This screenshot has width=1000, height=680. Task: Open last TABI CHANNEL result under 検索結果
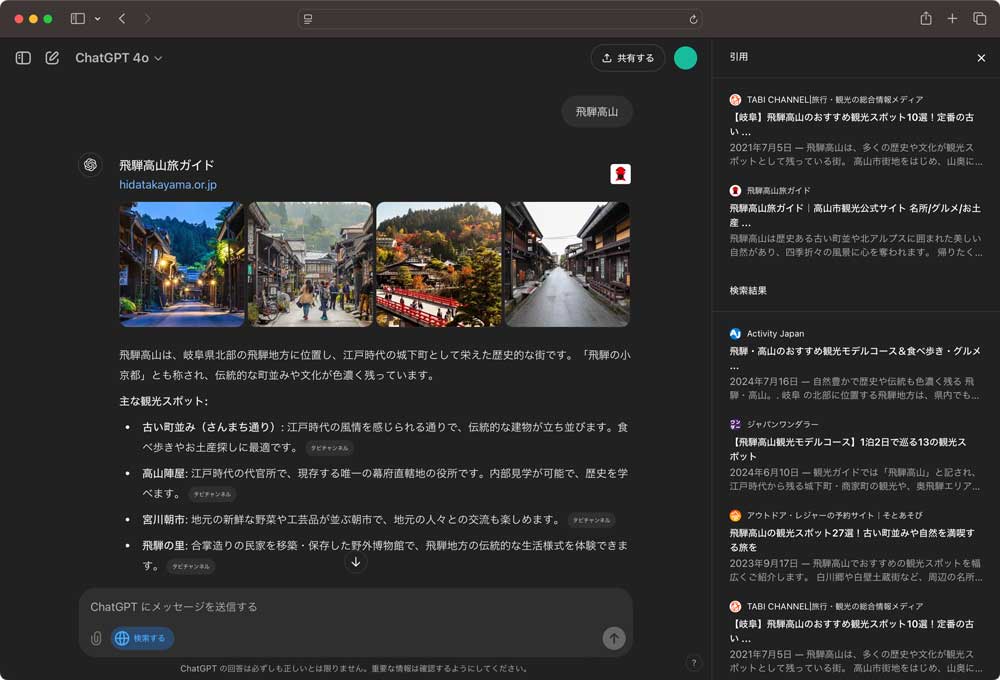click(x=855, y=637)
